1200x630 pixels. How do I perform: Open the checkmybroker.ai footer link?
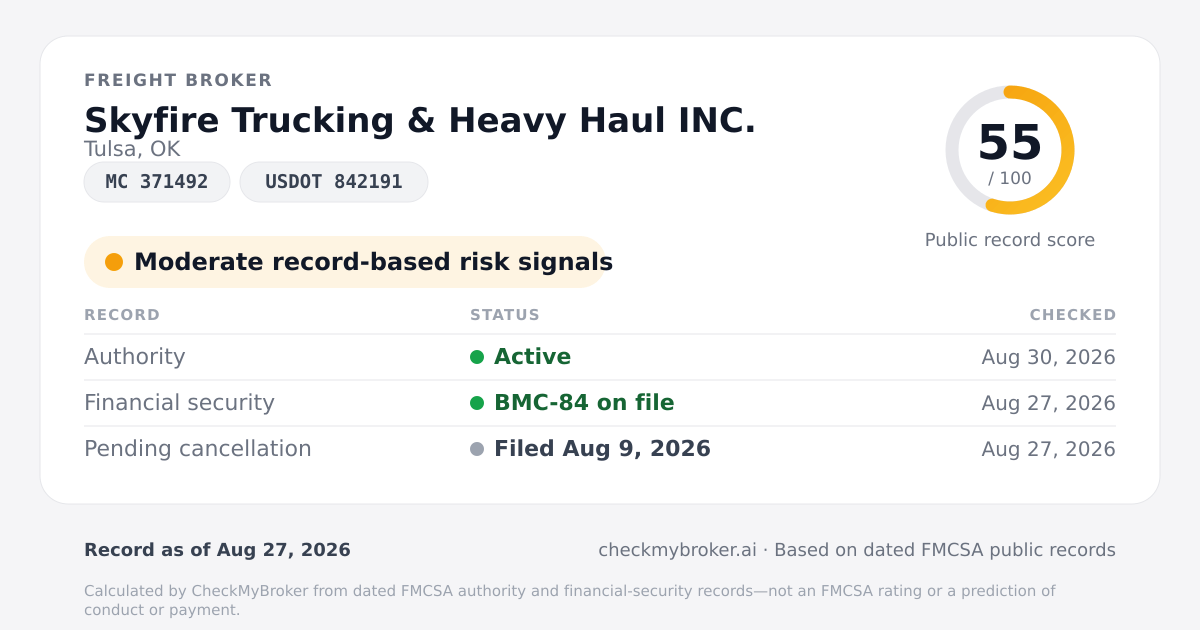point(677,550)
